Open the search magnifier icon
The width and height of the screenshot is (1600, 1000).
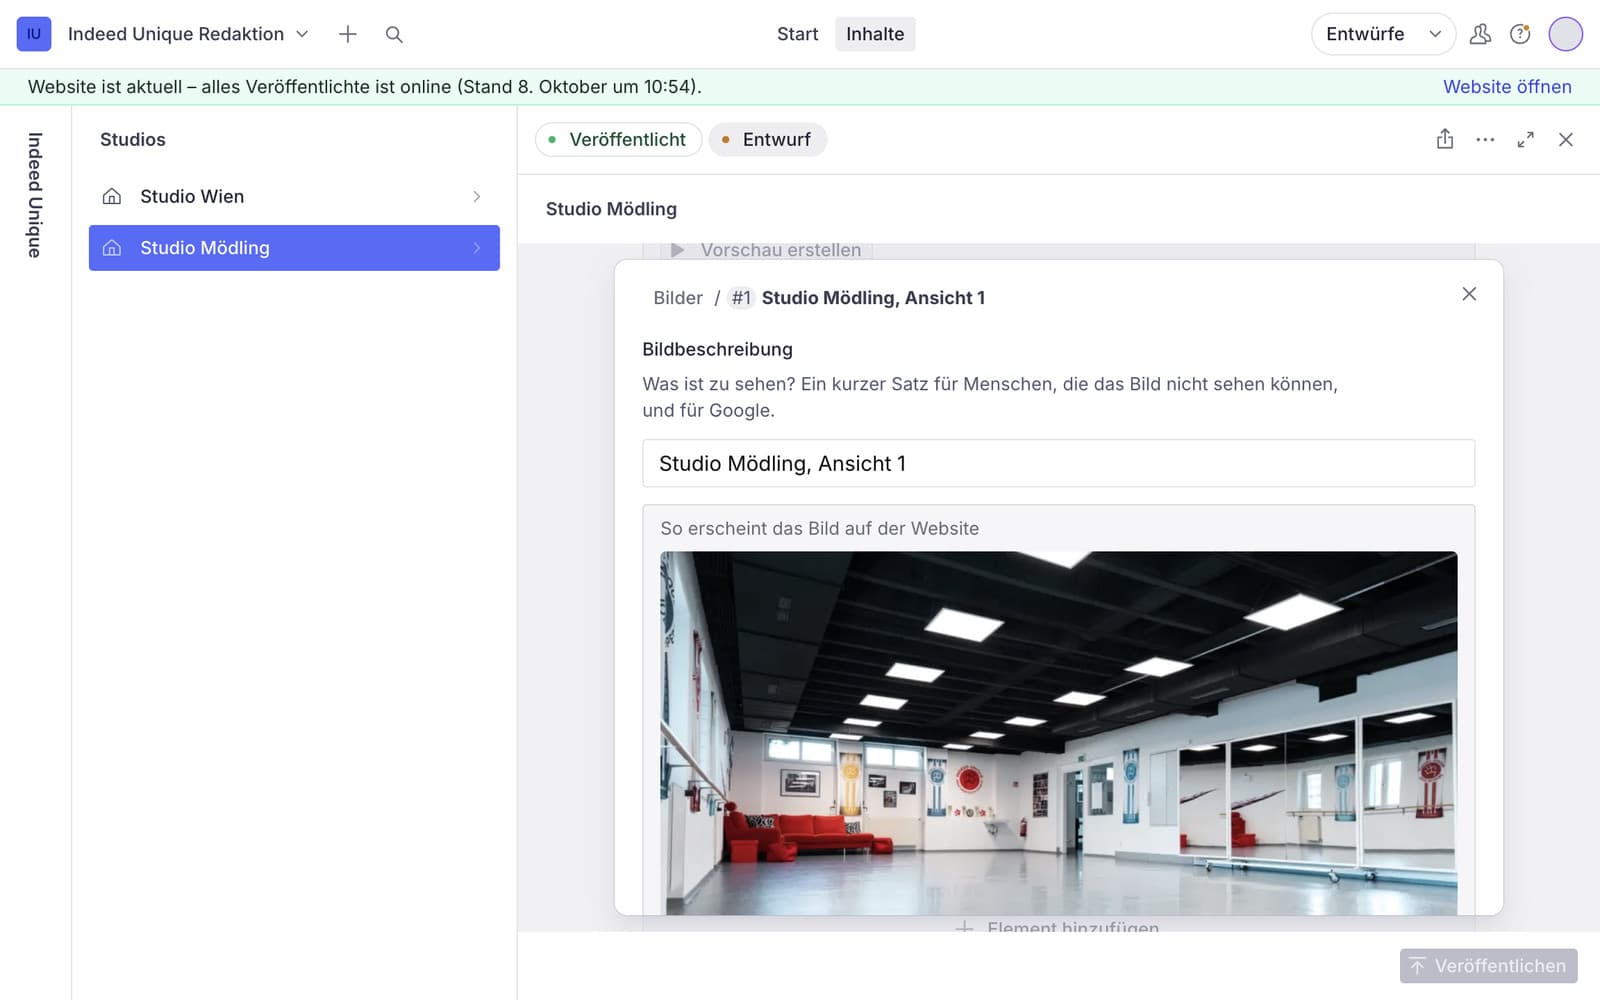(394, 34)
